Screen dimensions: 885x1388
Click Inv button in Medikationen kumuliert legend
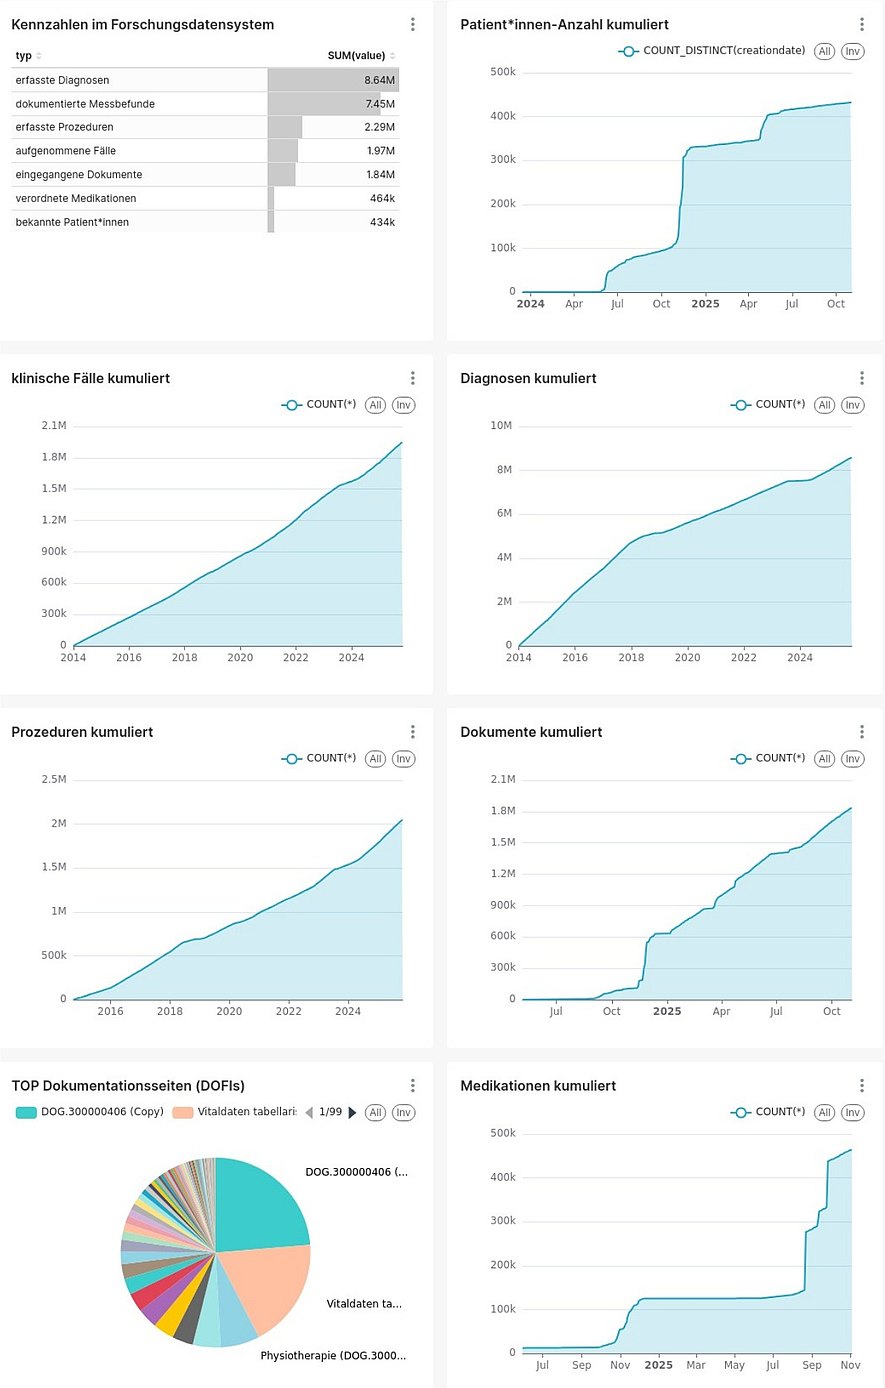[x=852, y=1112]
